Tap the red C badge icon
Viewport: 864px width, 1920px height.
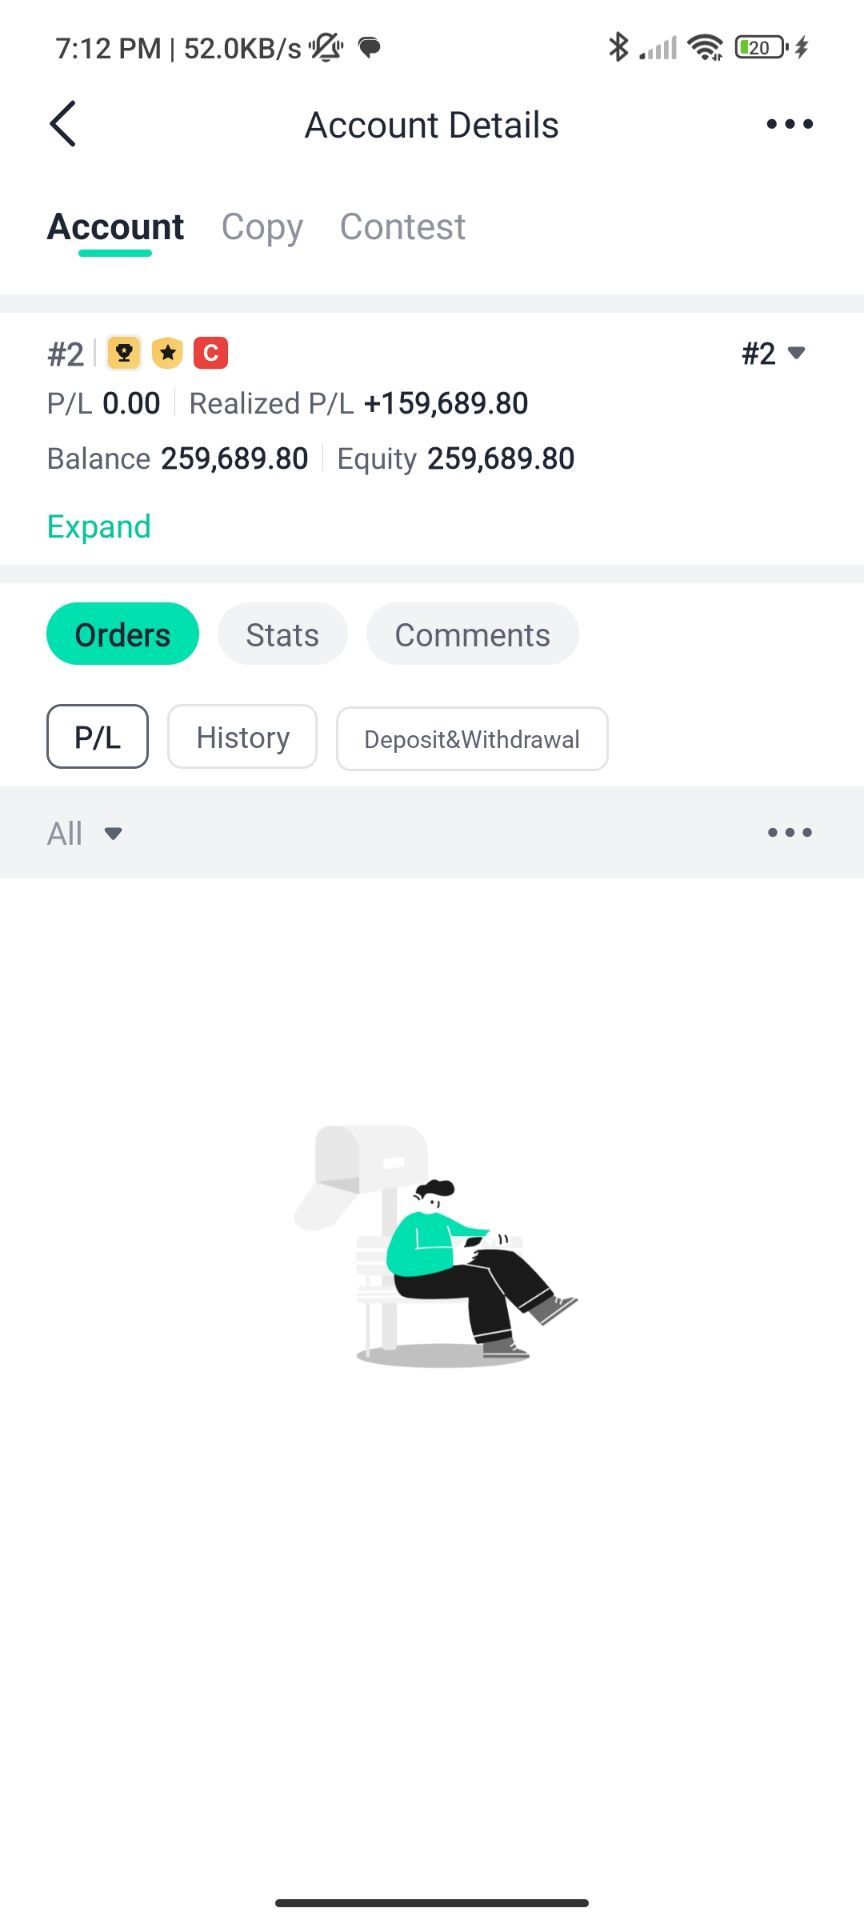click(211, 353)
